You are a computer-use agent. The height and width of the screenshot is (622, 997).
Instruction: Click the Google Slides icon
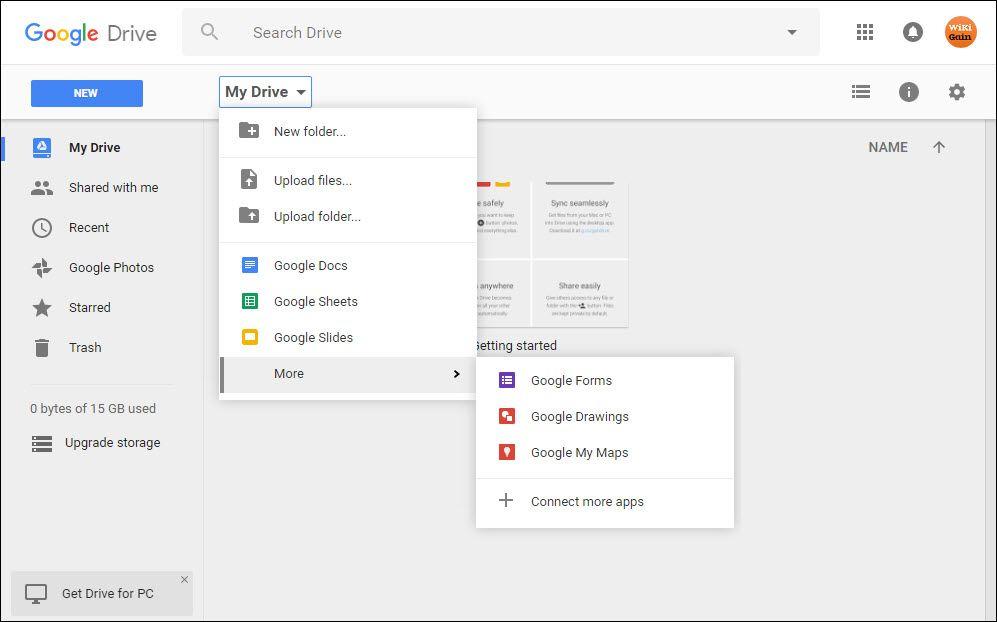250,337
